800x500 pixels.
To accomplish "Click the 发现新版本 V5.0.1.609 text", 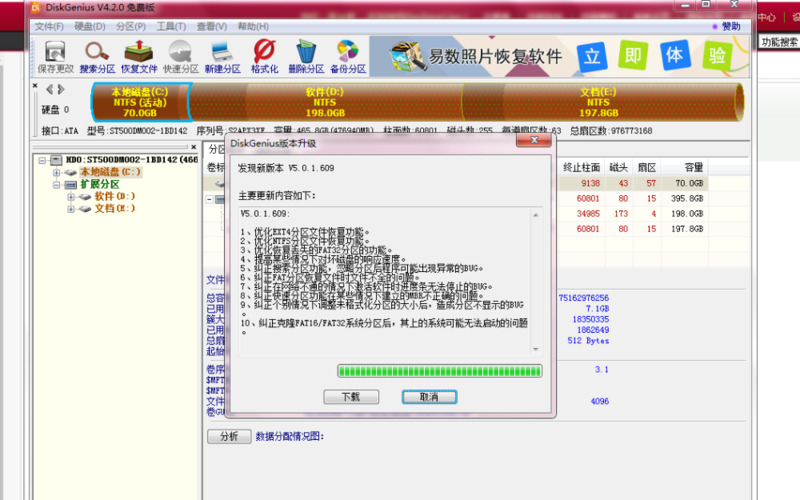I will tap(286, 168).
